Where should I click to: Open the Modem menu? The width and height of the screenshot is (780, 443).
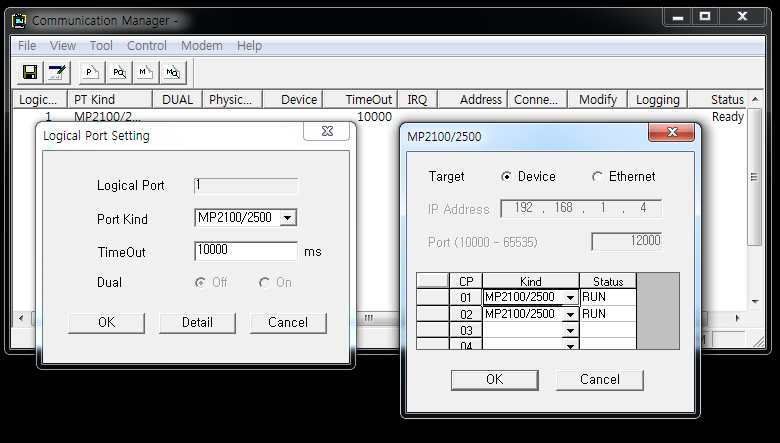[201, 46]
